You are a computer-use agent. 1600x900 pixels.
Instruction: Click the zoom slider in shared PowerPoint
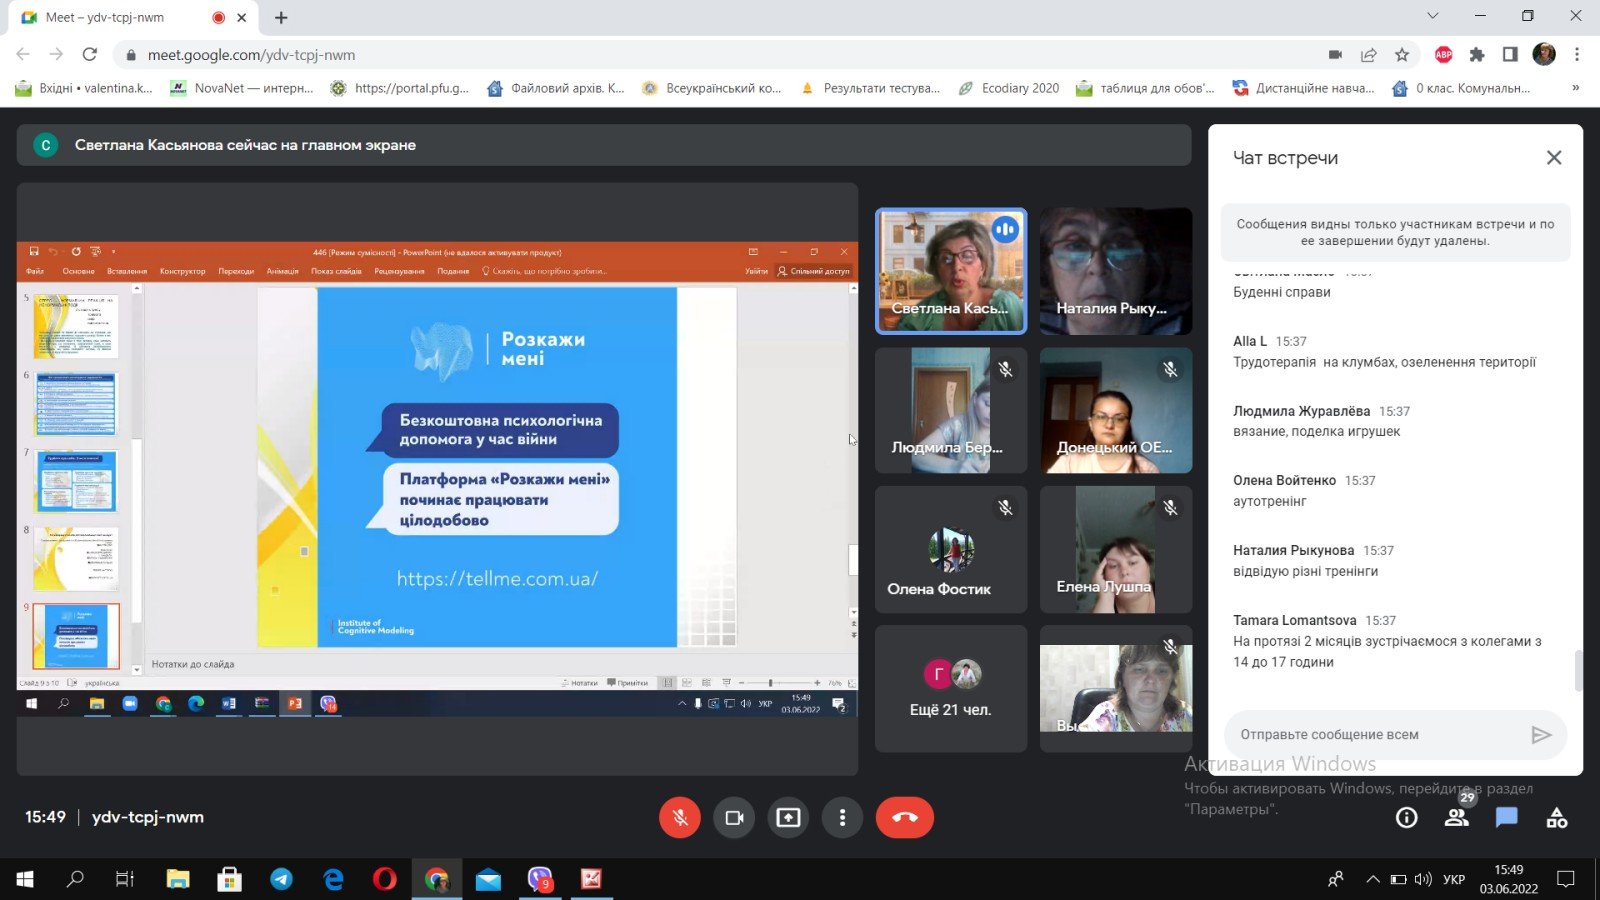770,683
